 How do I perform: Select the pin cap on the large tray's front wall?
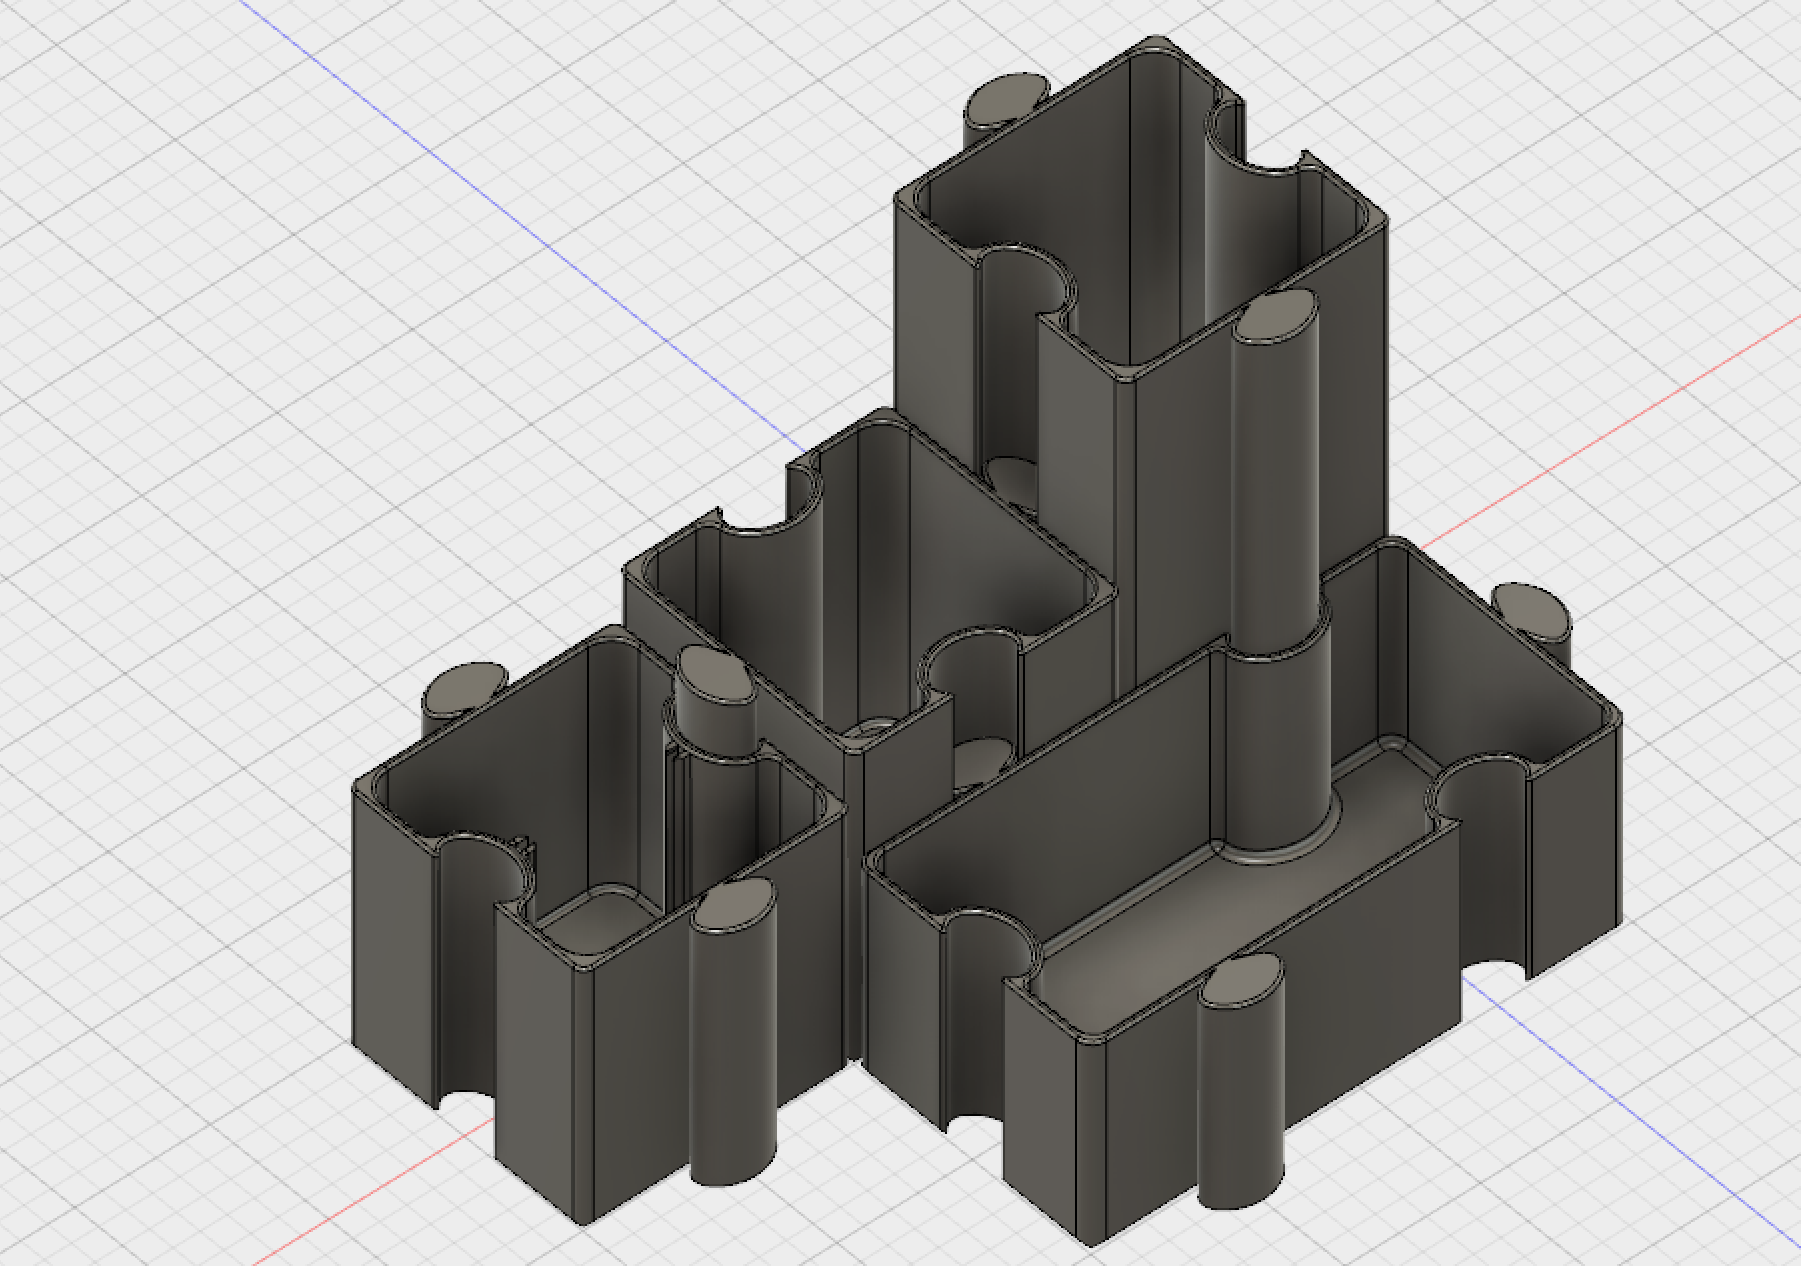[1240, 981]
